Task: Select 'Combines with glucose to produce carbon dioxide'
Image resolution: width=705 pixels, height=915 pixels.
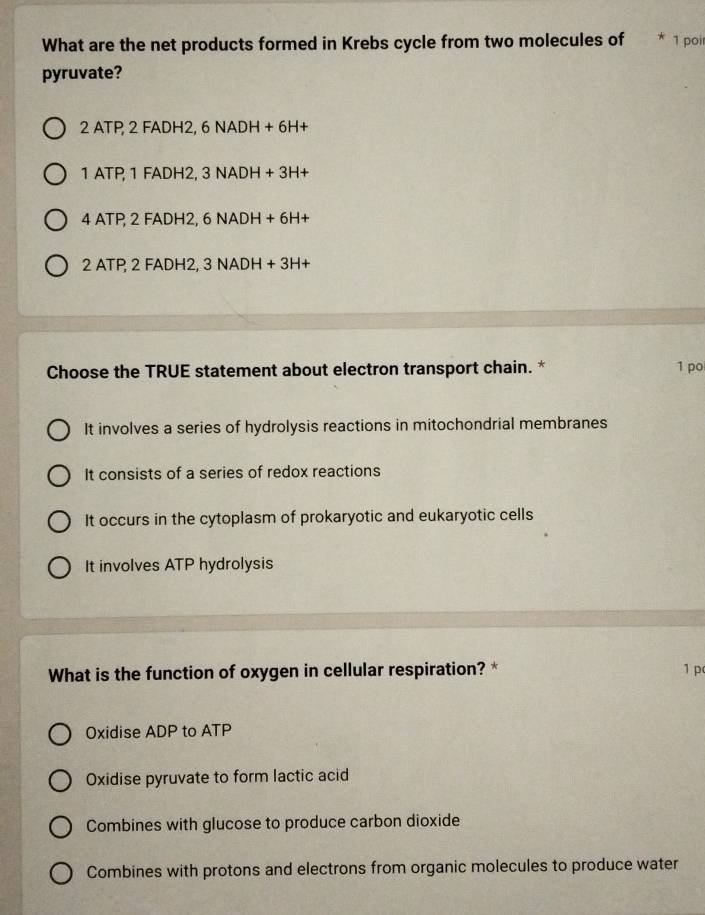Action: 60,827
